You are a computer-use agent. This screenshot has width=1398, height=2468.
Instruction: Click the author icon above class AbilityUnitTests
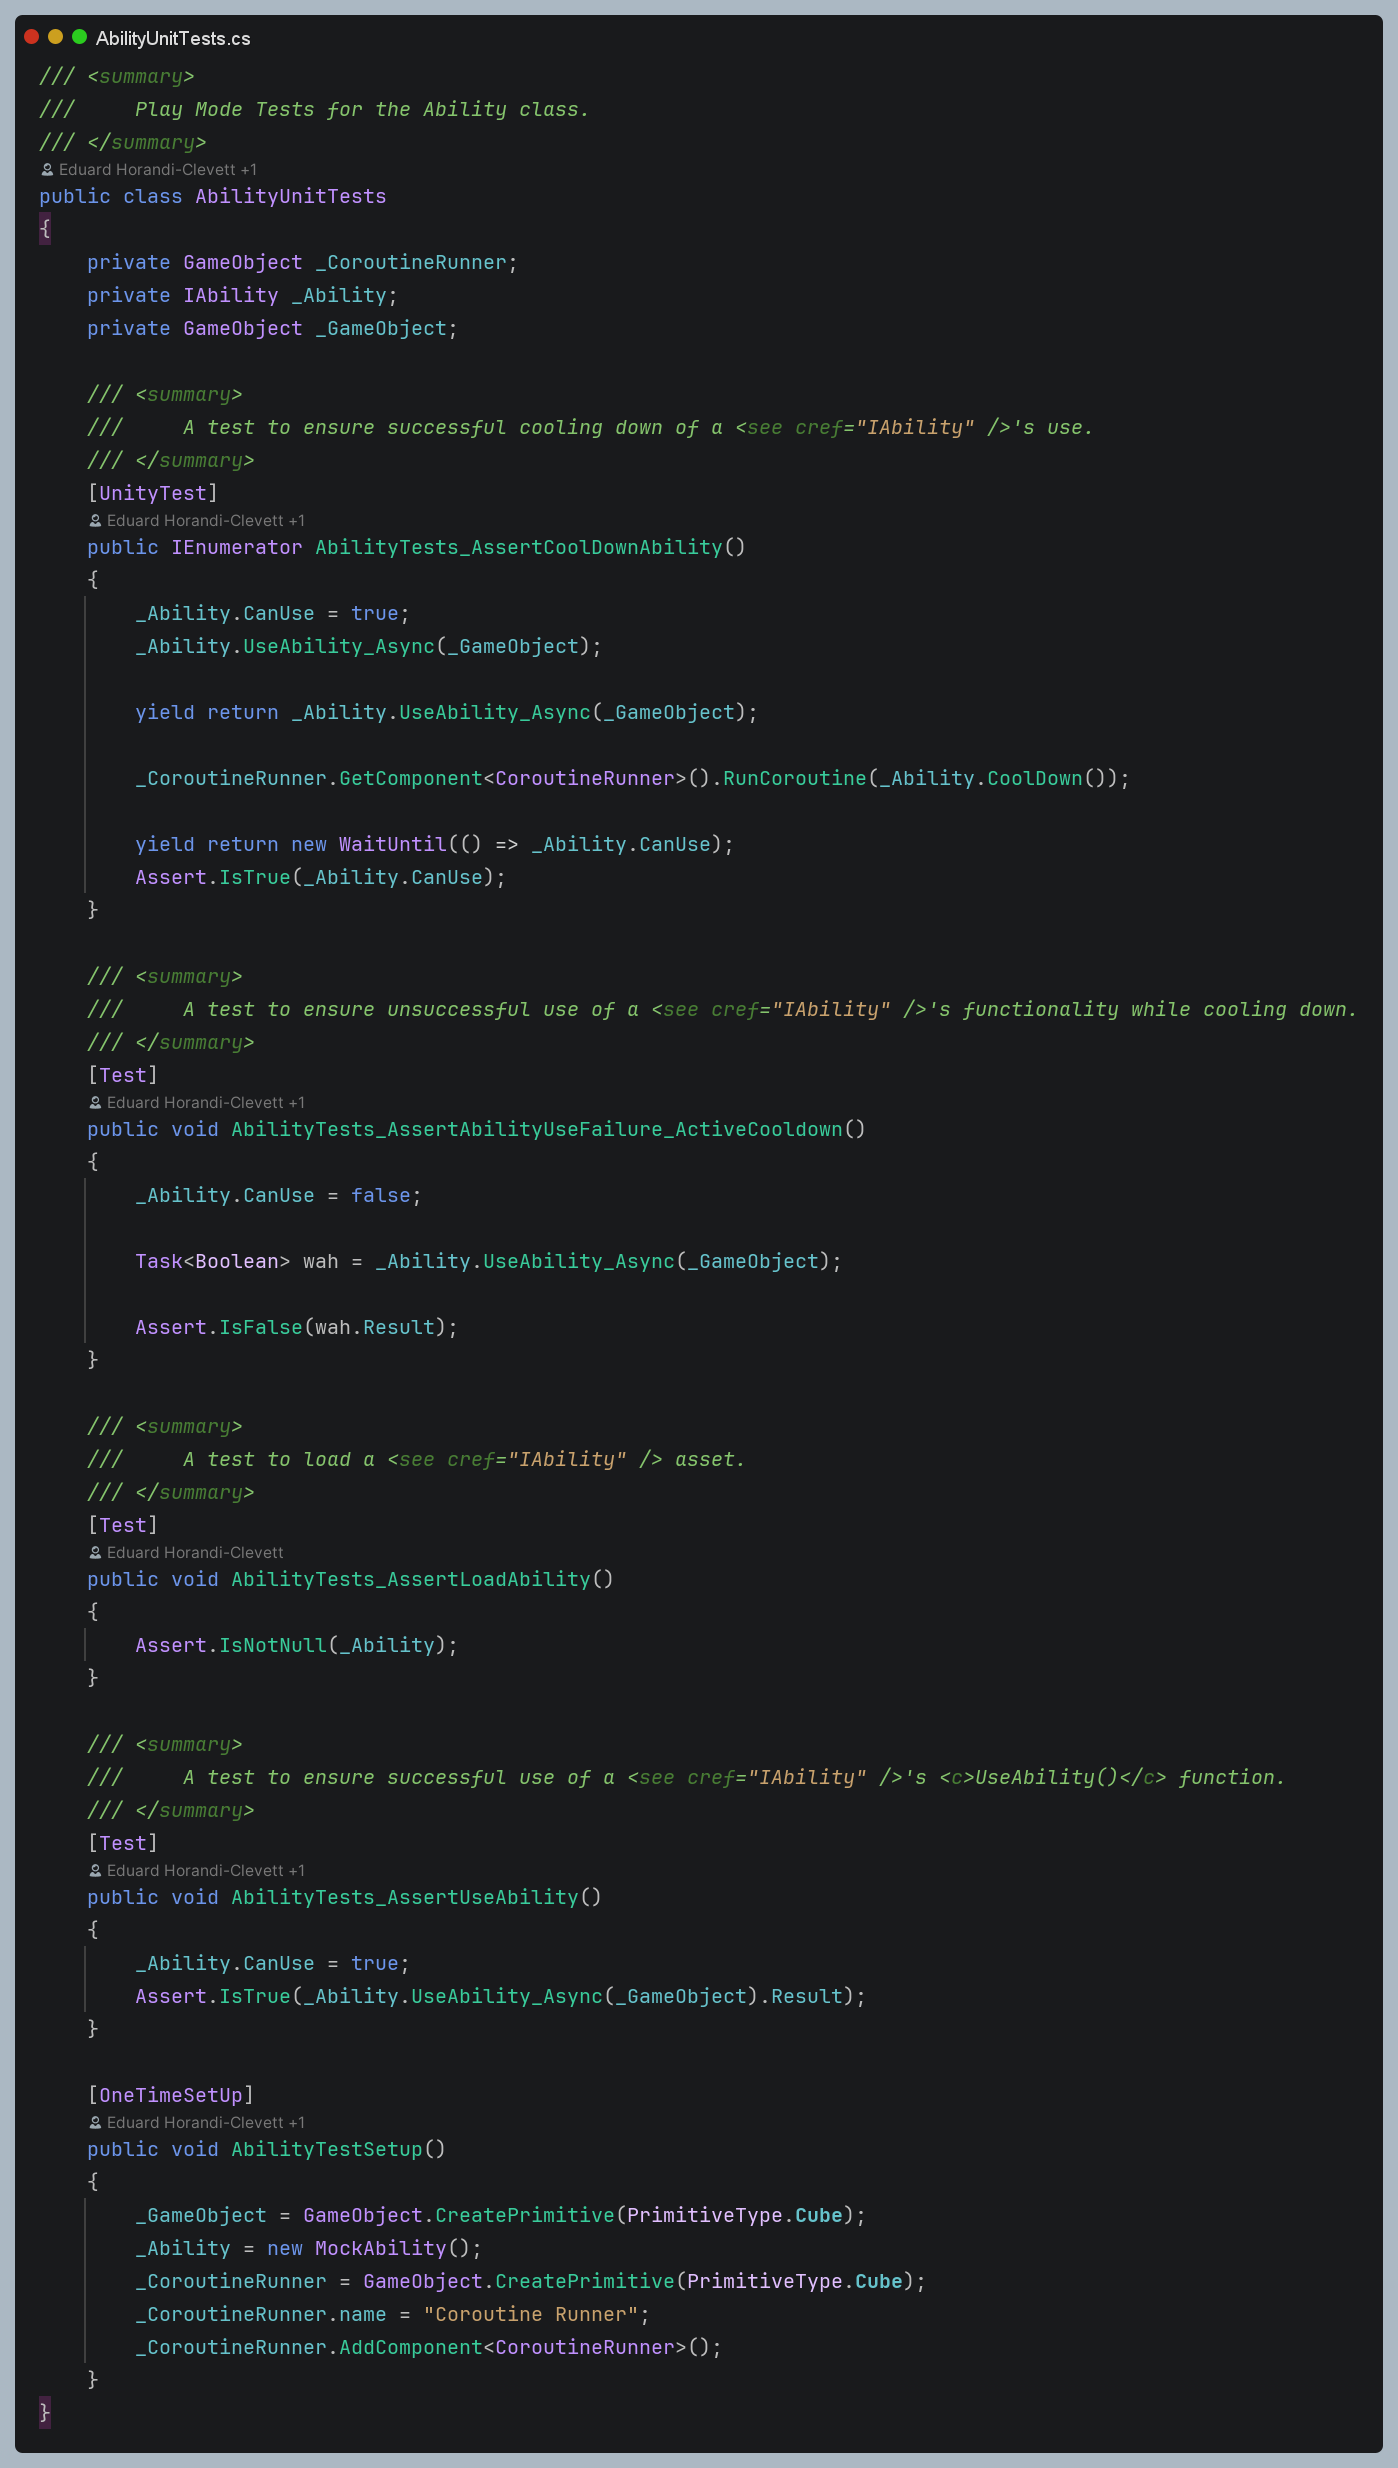47,170
